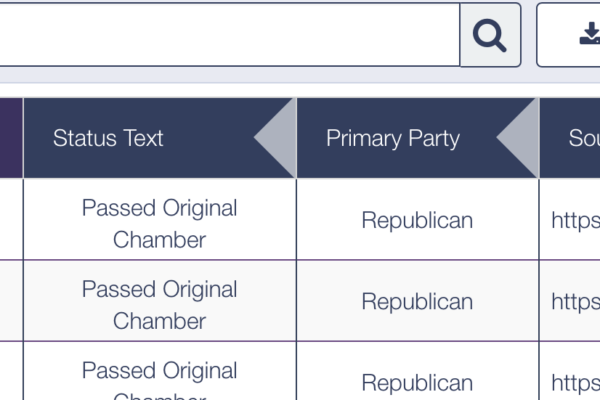The height and width of the screenshot is (400, 600).
Task: Expand the Status Text column triangle
Action: pyautogui.click(x=275, y=138)
